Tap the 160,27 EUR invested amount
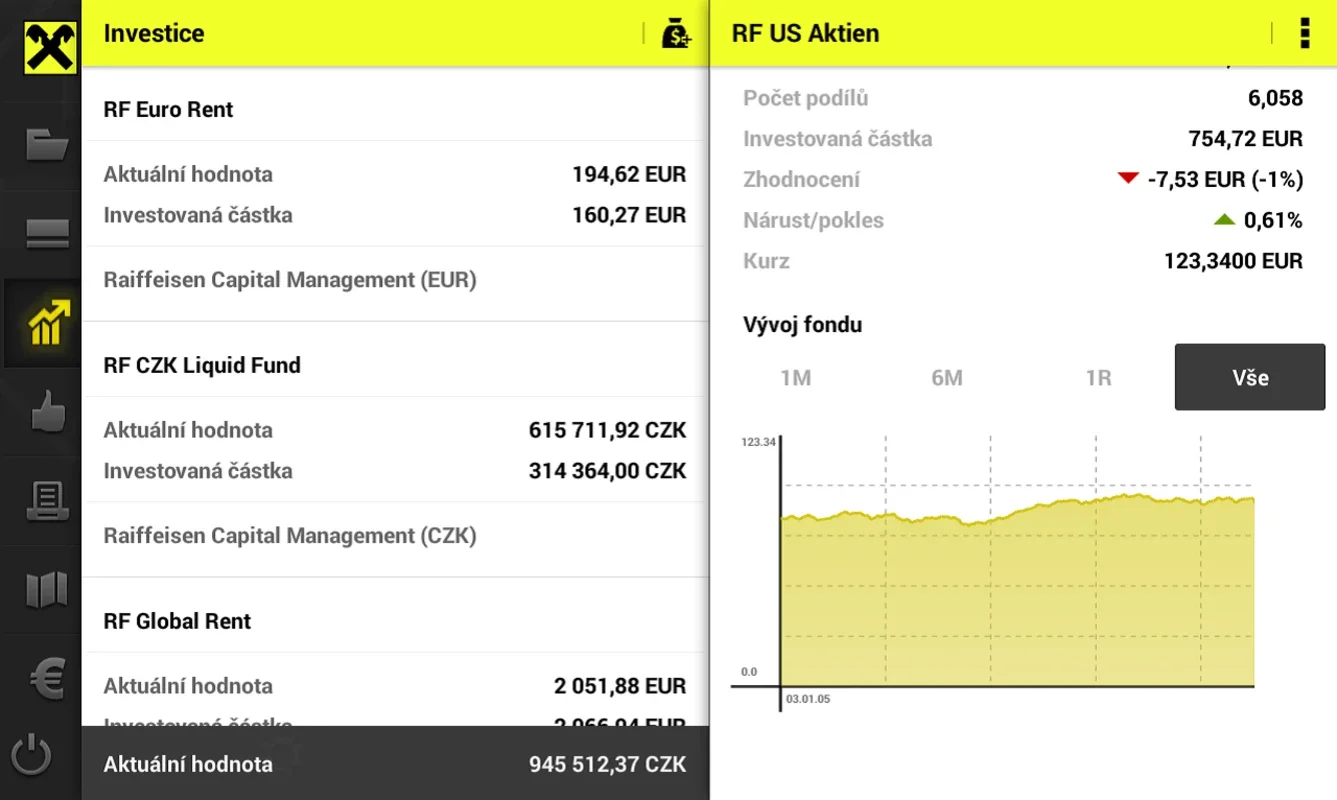This screenshot has height=800, width=1337. [629, 215]
